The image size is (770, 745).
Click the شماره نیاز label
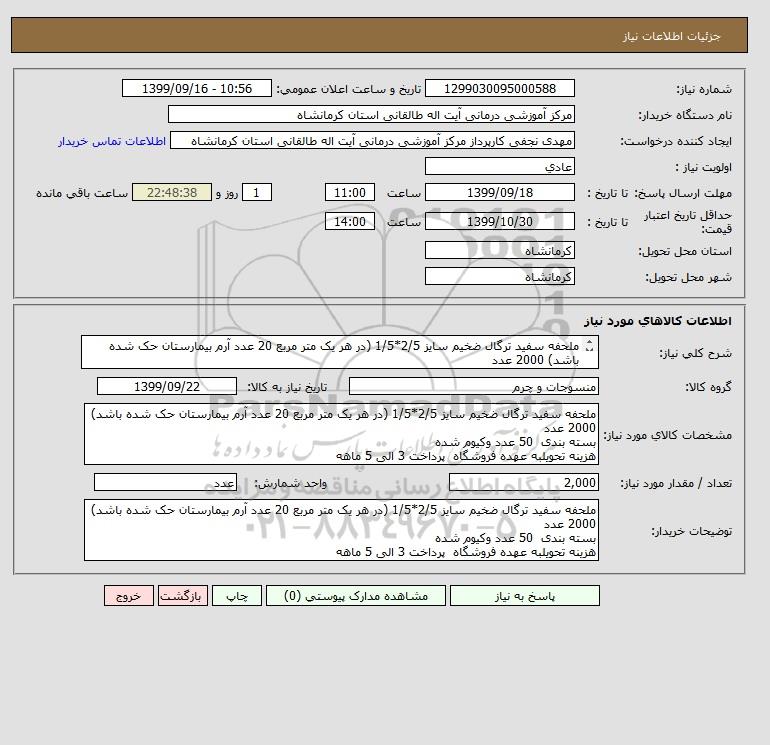tap(704, 89)
